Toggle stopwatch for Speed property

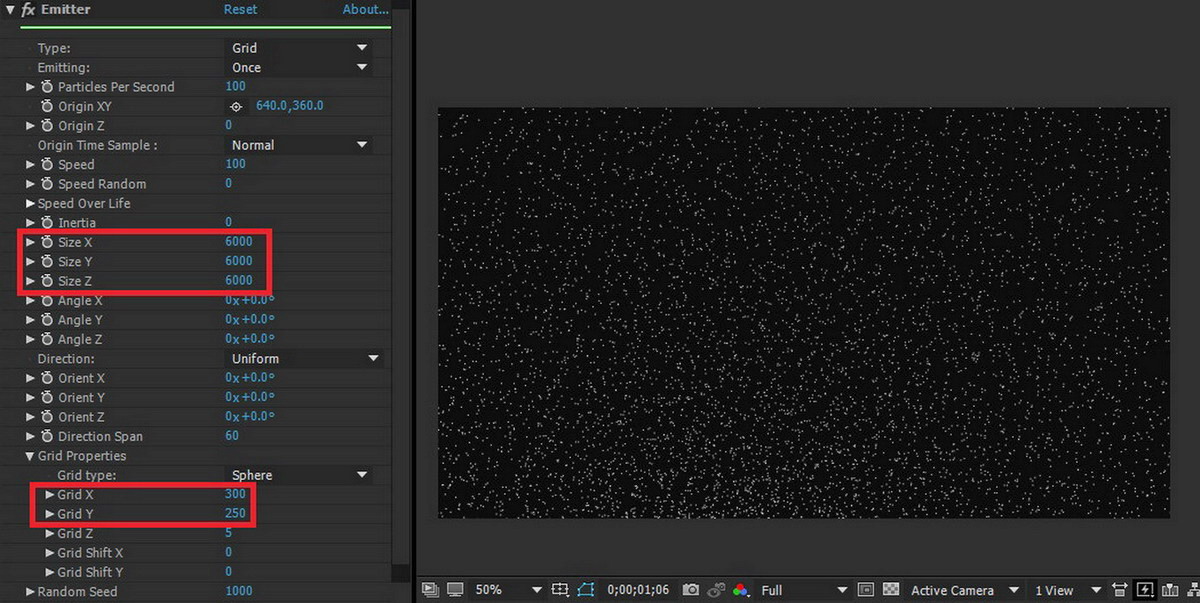47,165
